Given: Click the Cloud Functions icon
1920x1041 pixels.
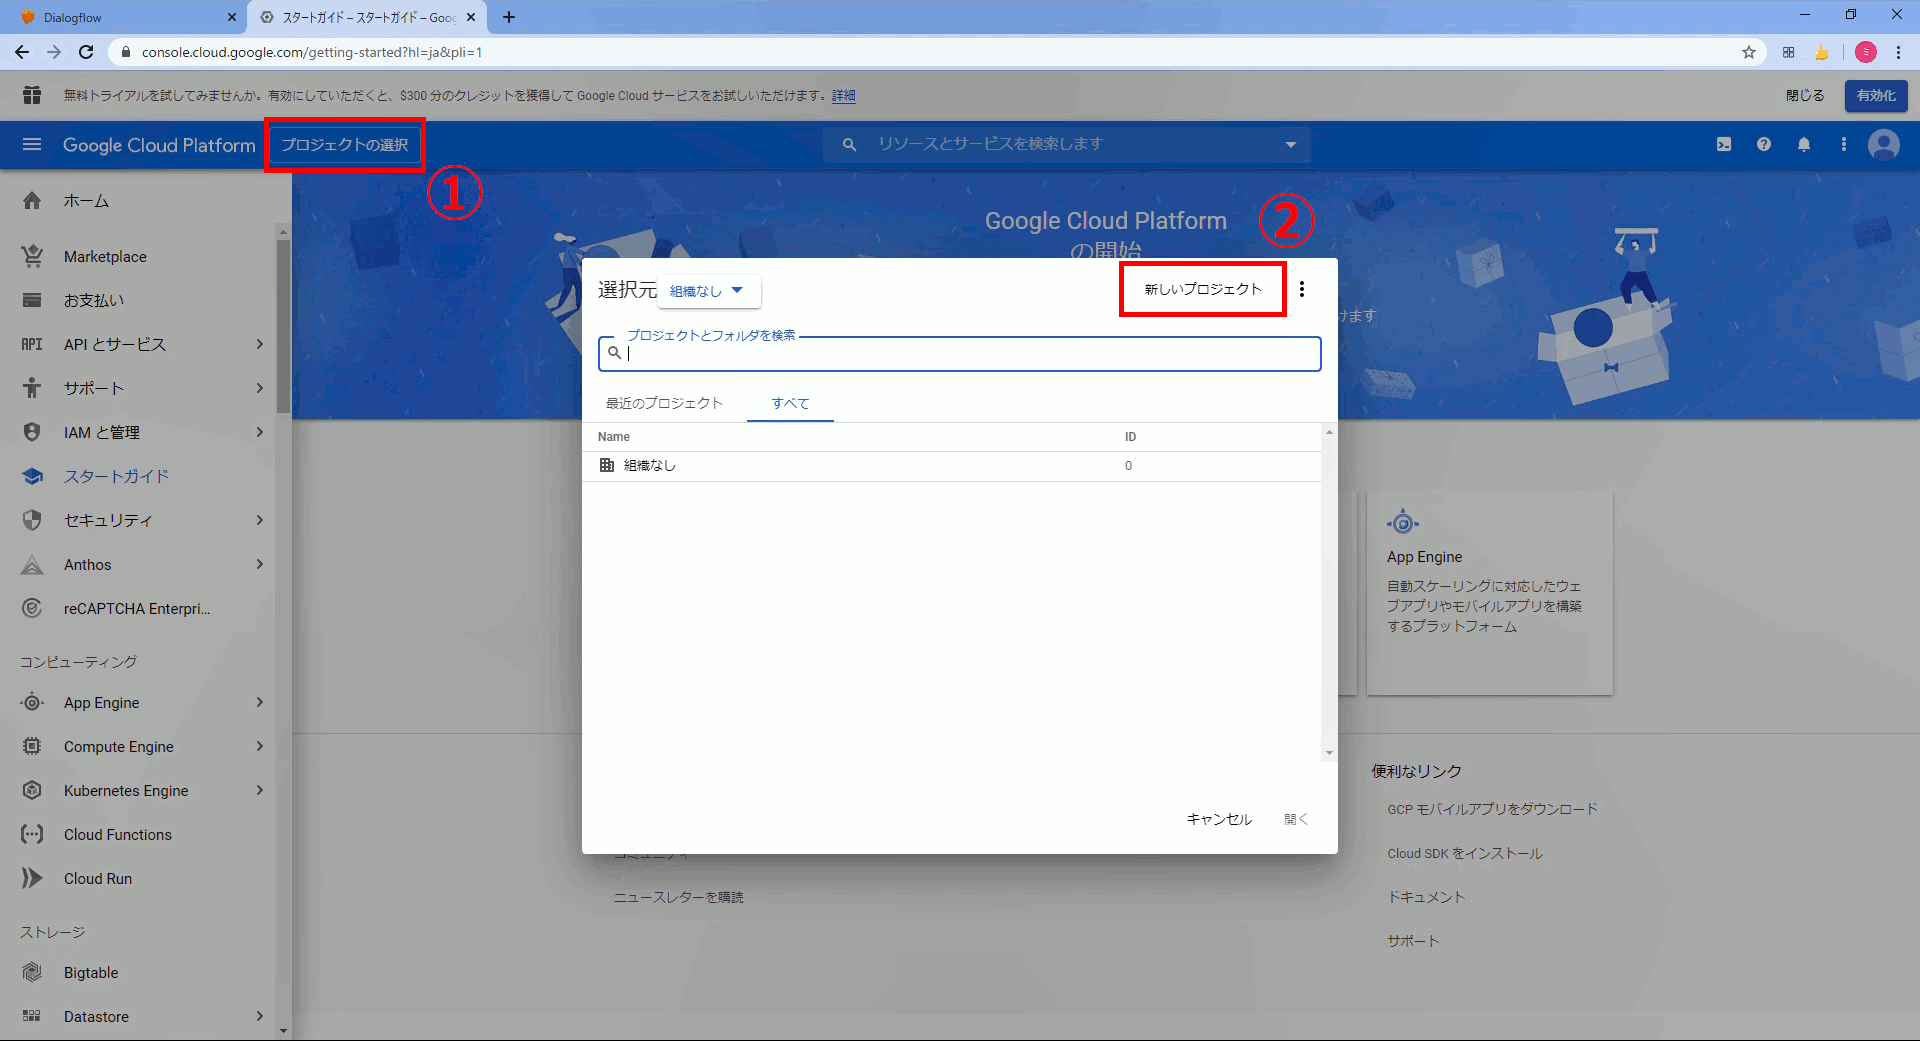Looking at the screenshot, I should click(32, 835).
